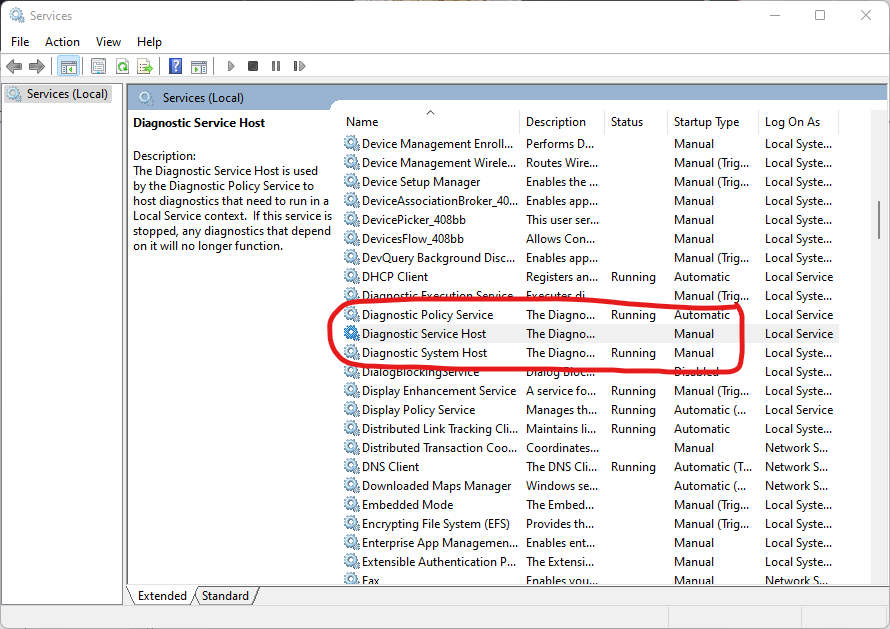
Task: Sort by the Description column header
Action: (x=561, y=121)
